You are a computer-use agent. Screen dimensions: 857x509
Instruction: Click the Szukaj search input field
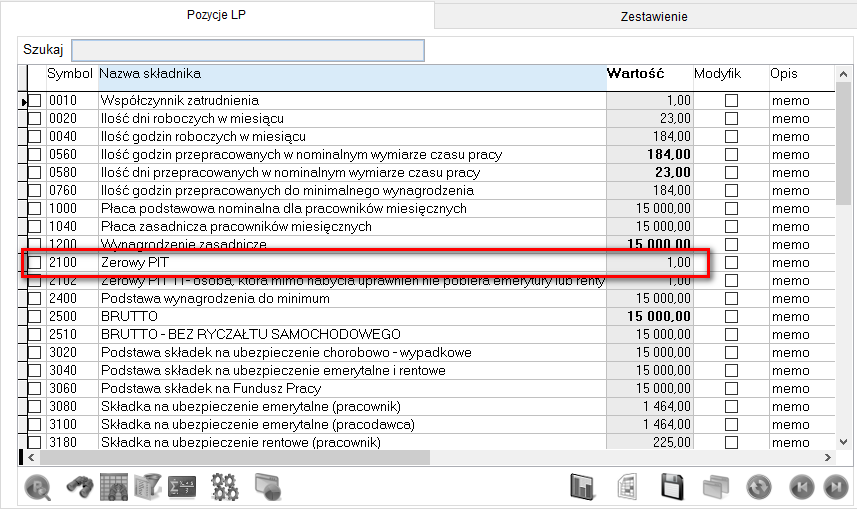pyautogui.click(x=248, y=50)
